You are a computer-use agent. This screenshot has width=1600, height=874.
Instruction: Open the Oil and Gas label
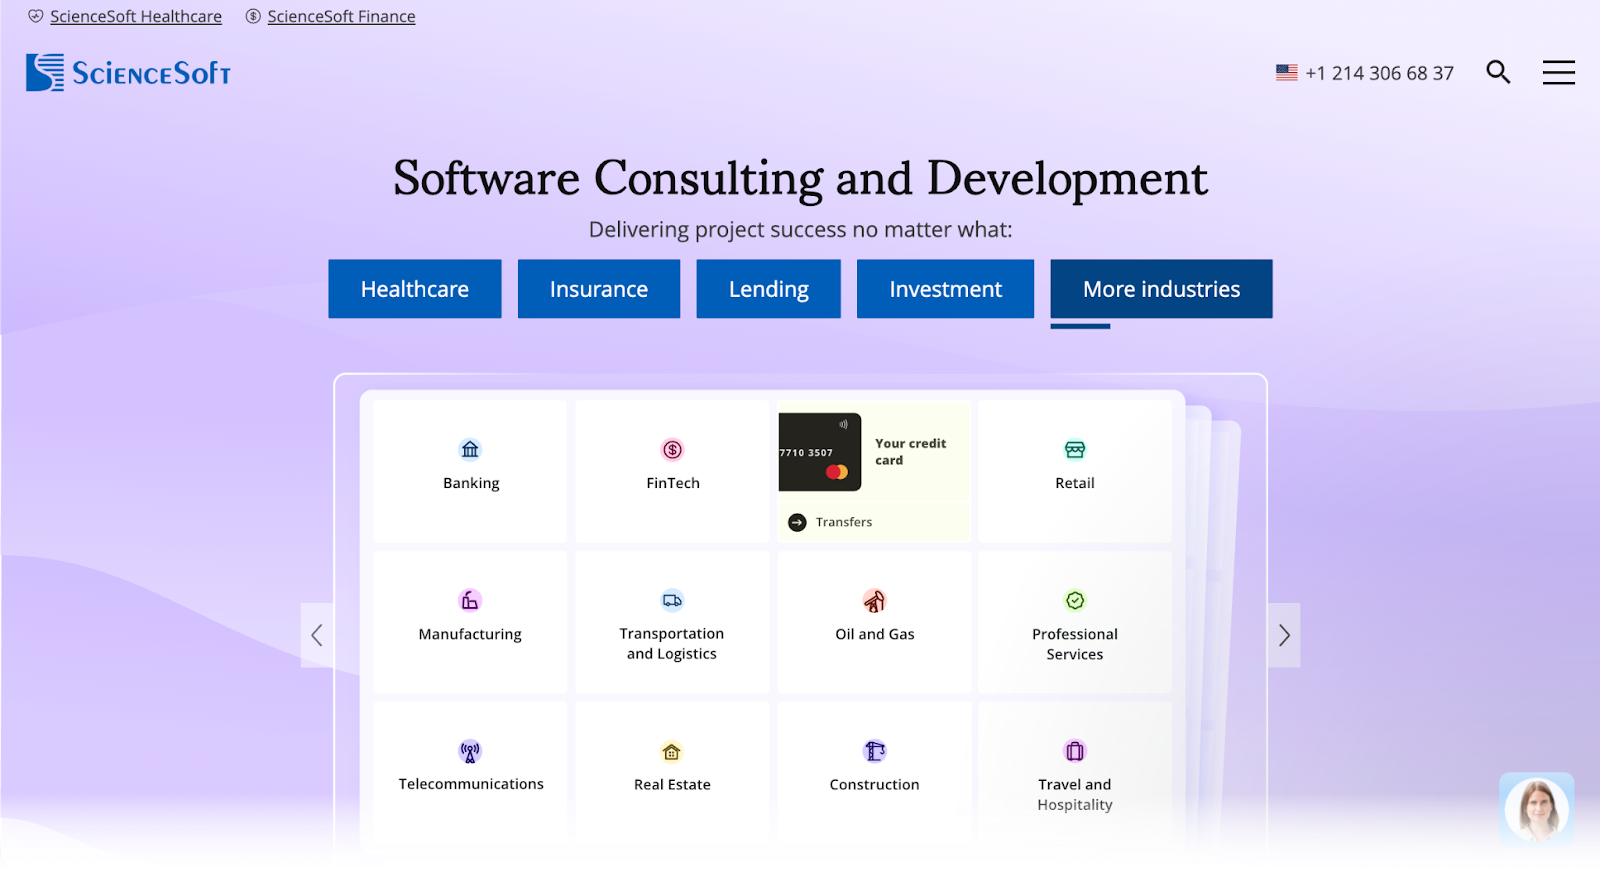[x=875, y=634]
